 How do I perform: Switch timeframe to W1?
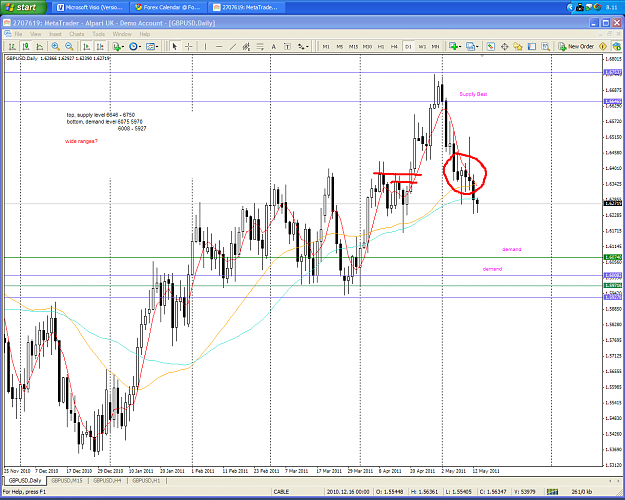click(x=422, y=47)
